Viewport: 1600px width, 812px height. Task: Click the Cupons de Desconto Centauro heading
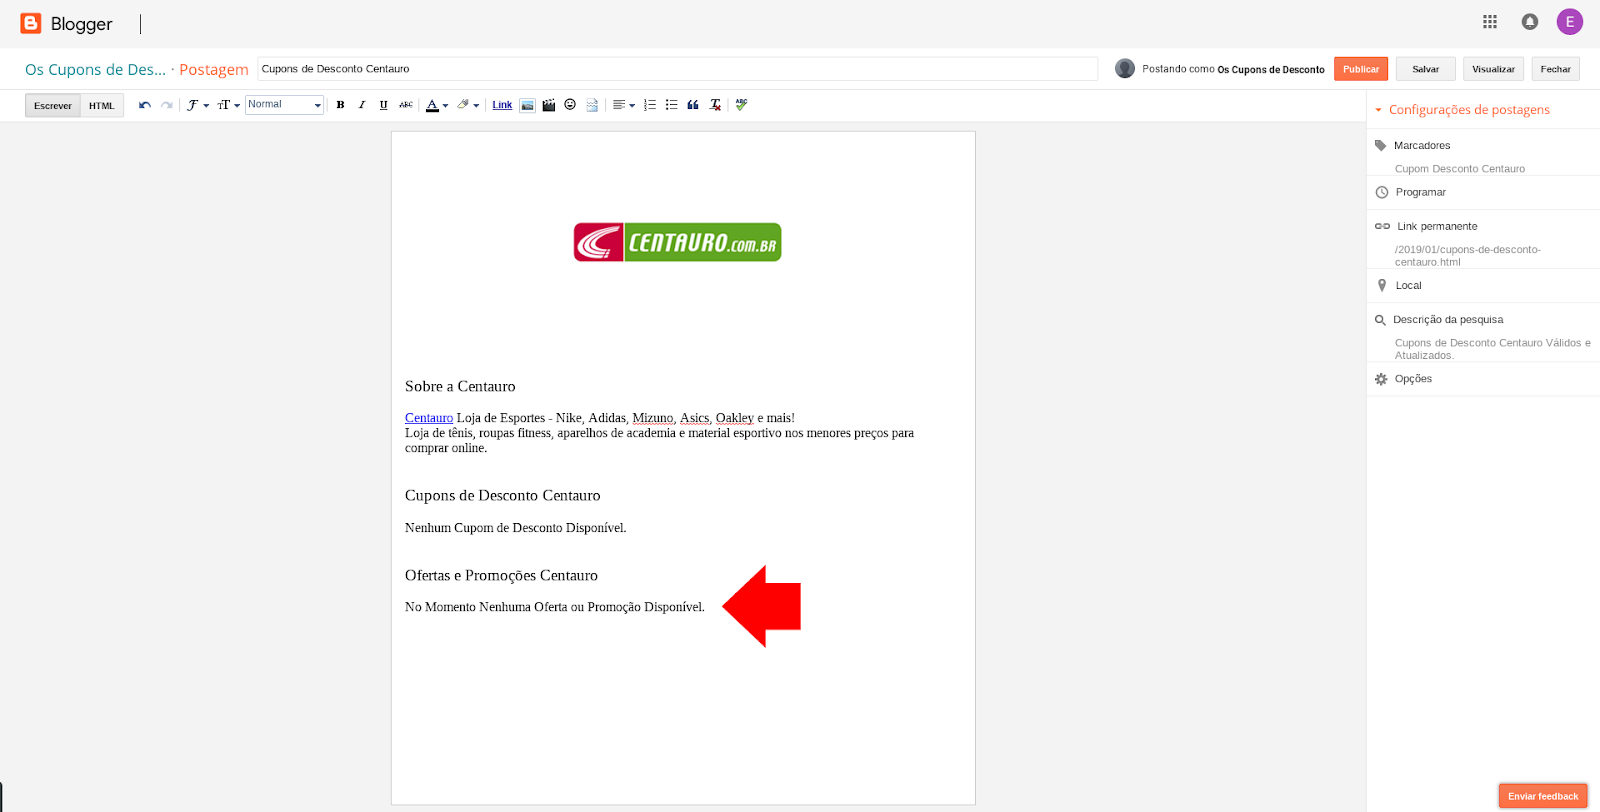tap(502, 495)
